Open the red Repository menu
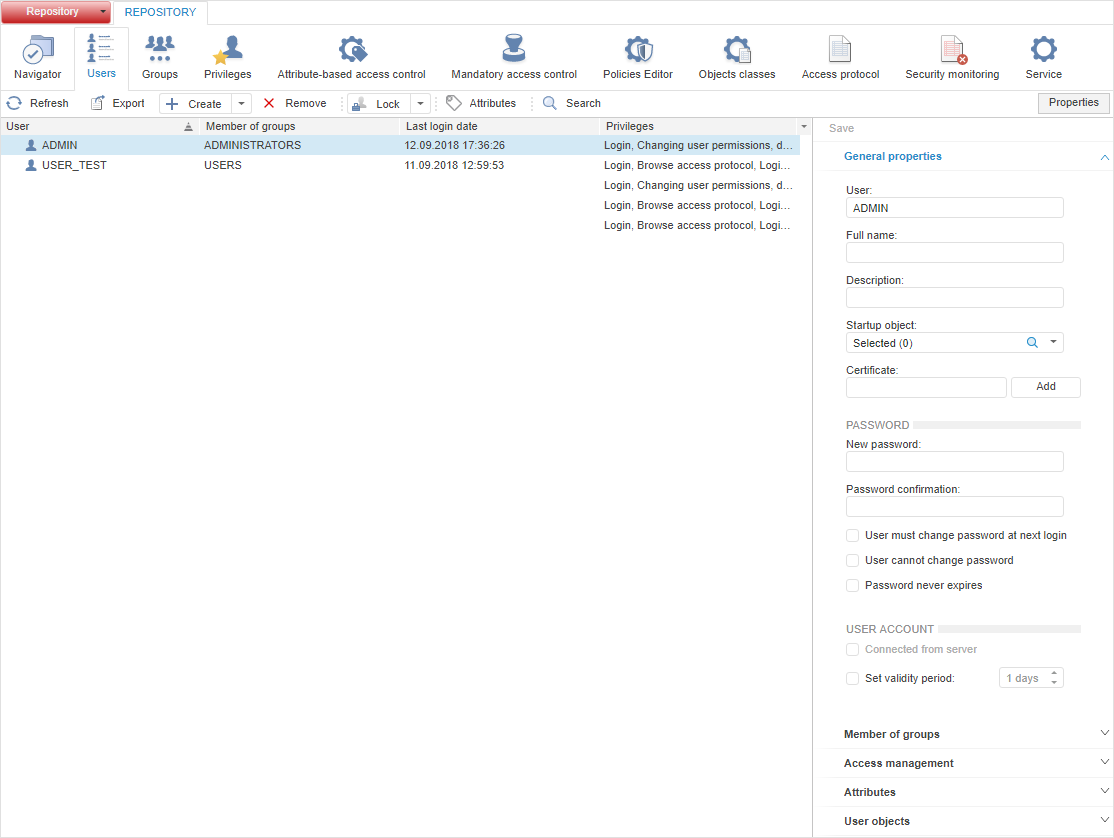The image size is (1114, 838). (x=55, y=12)
